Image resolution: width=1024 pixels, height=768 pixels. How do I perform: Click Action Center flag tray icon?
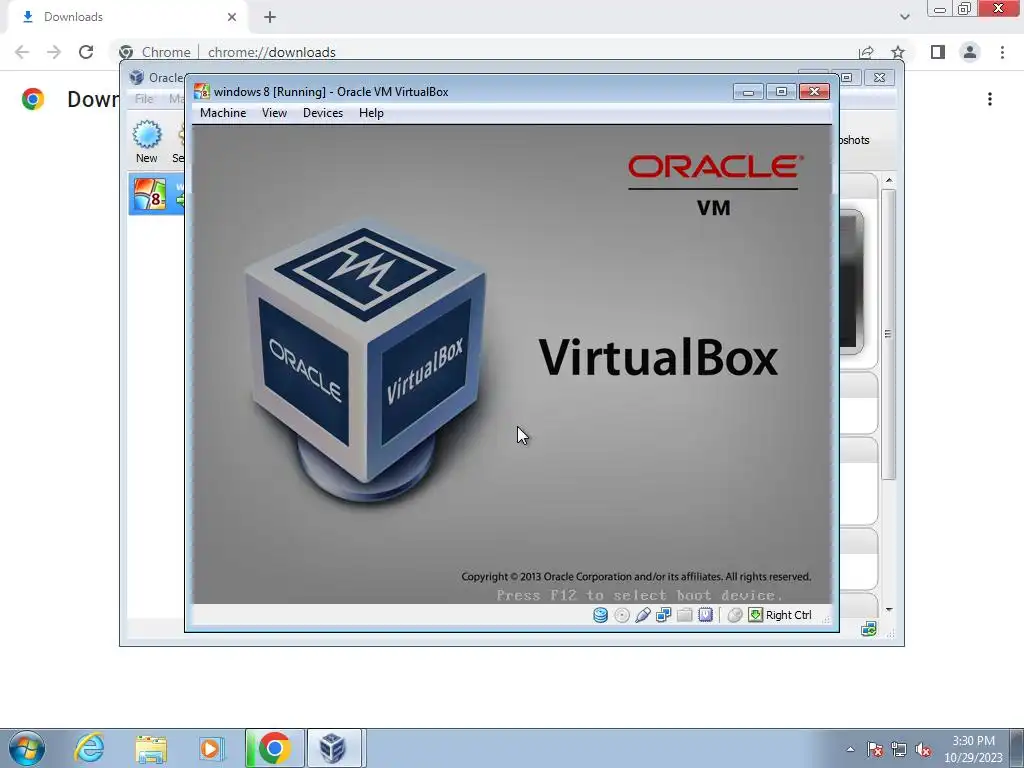pyautogui.click(x=875, y=749)
